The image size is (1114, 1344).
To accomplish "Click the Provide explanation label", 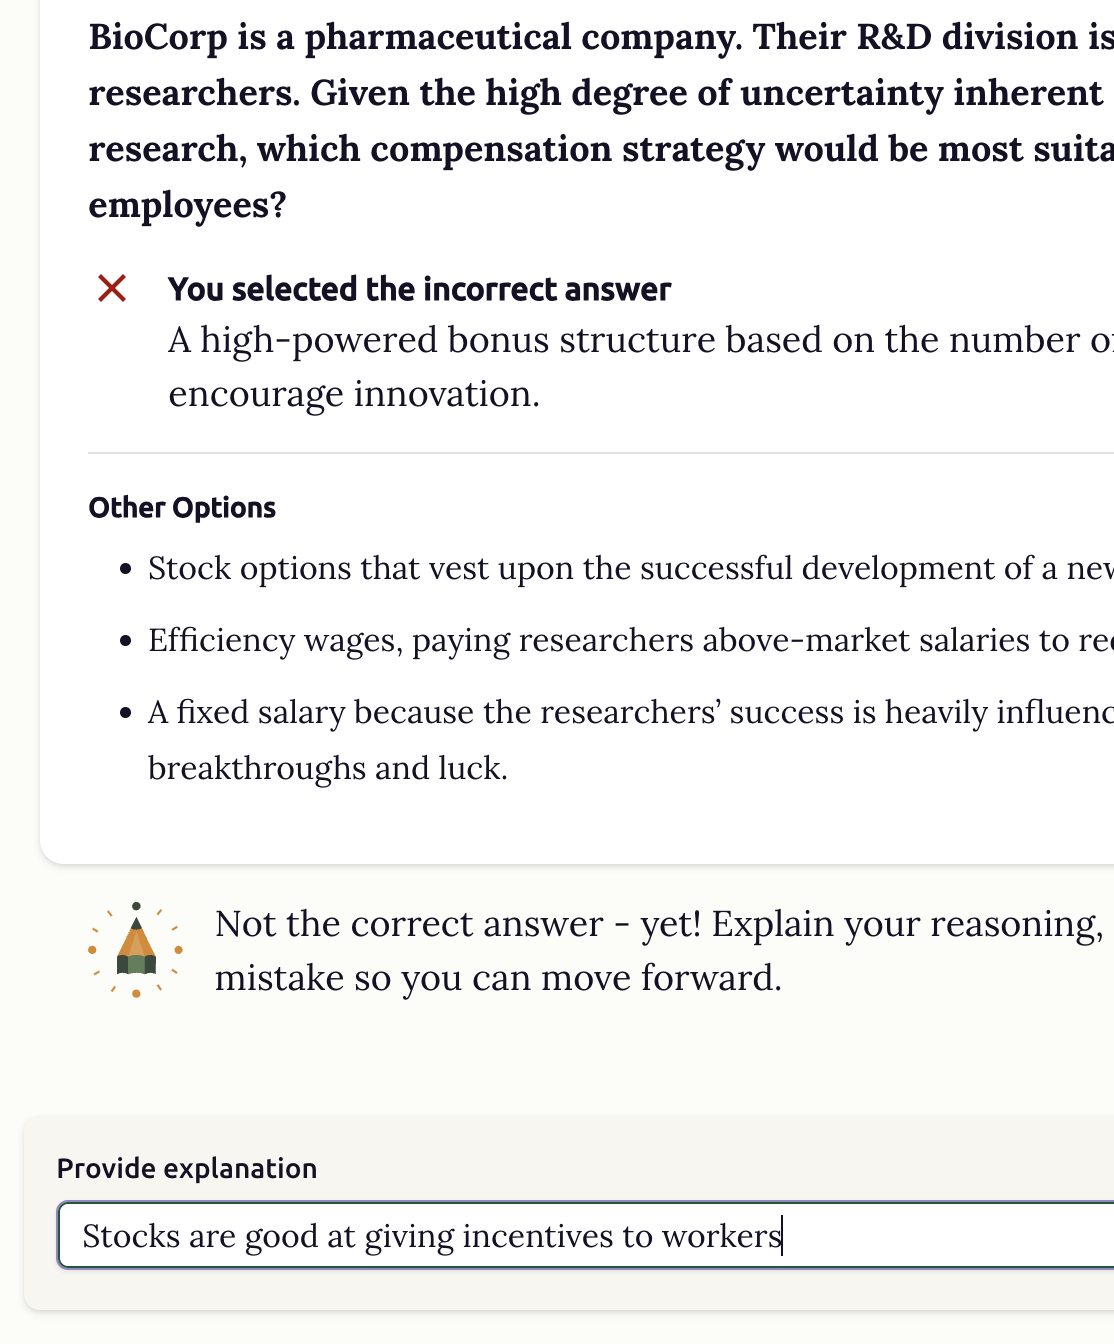I will click(x=187, y=1168).
